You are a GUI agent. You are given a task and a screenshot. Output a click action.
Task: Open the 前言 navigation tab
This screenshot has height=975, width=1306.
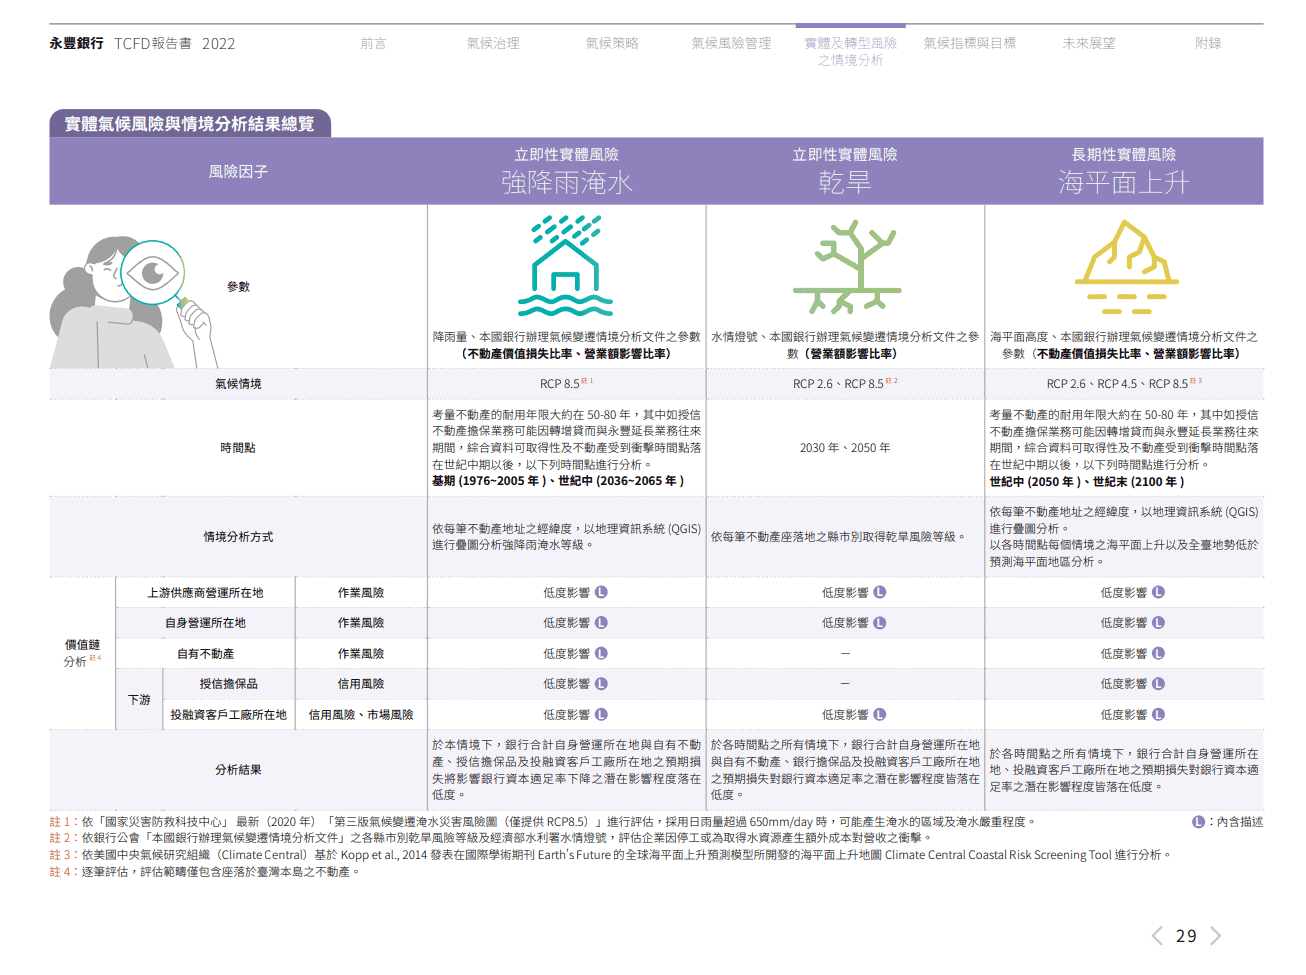373,44
